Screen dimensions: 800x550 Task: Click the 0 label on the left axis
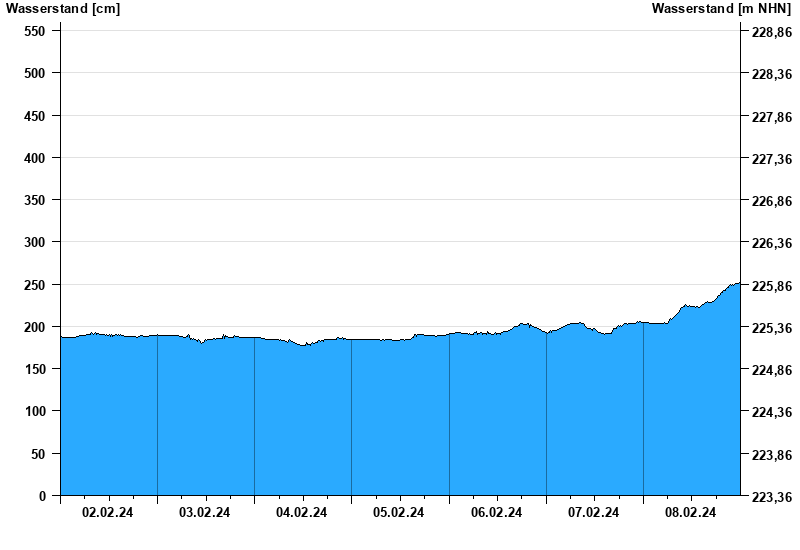pyautogui.click(x=42, y=496)
